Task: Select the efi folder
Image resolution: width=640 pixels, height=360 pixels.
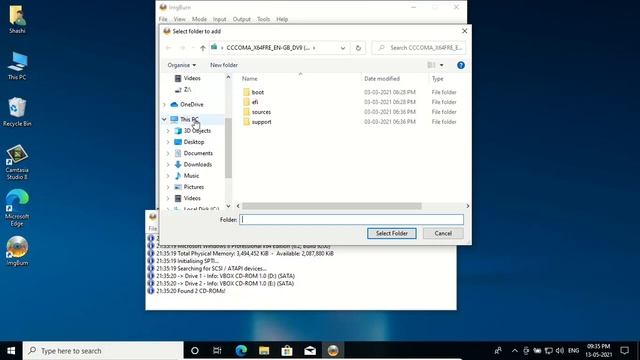Action: coord(255,102)
